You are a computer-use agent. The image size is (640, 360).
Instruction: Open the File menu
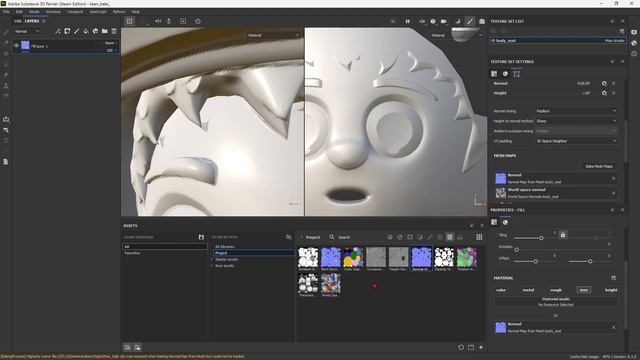(x=6, y=12)
